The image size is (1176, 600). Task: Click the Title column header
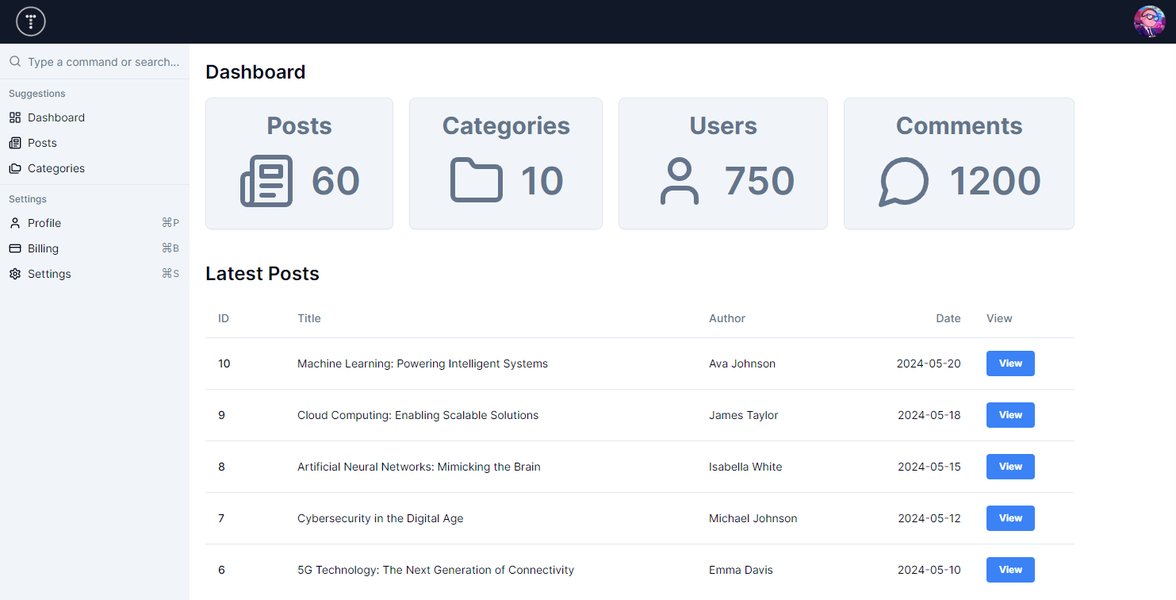(x=309, y=319)
